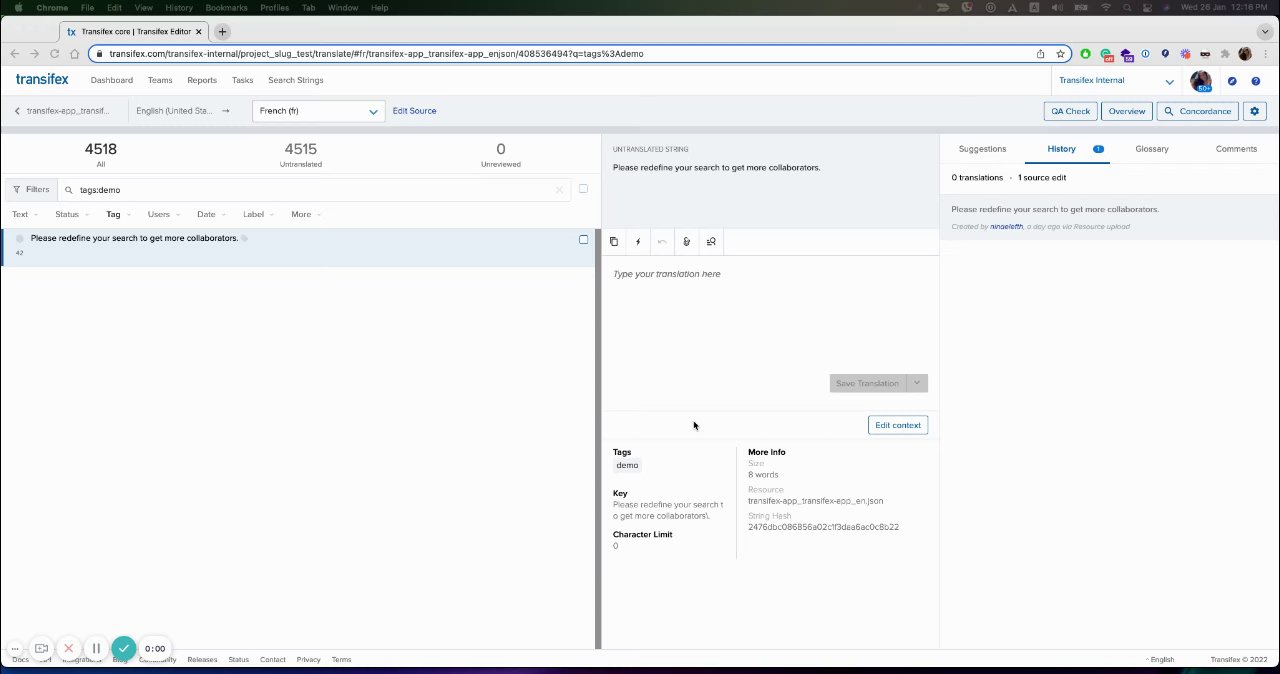Click the QA Check button

pos(1070,111)
